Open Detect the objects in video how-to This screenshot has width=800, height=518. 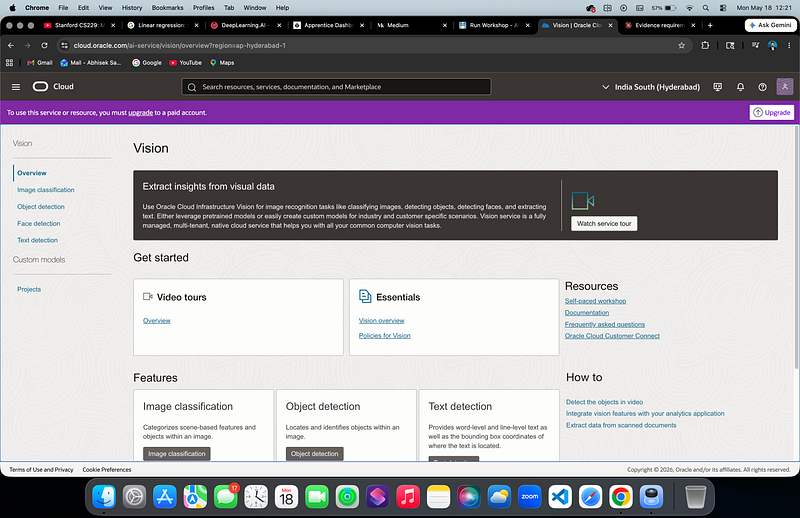[x=604, y=402]
